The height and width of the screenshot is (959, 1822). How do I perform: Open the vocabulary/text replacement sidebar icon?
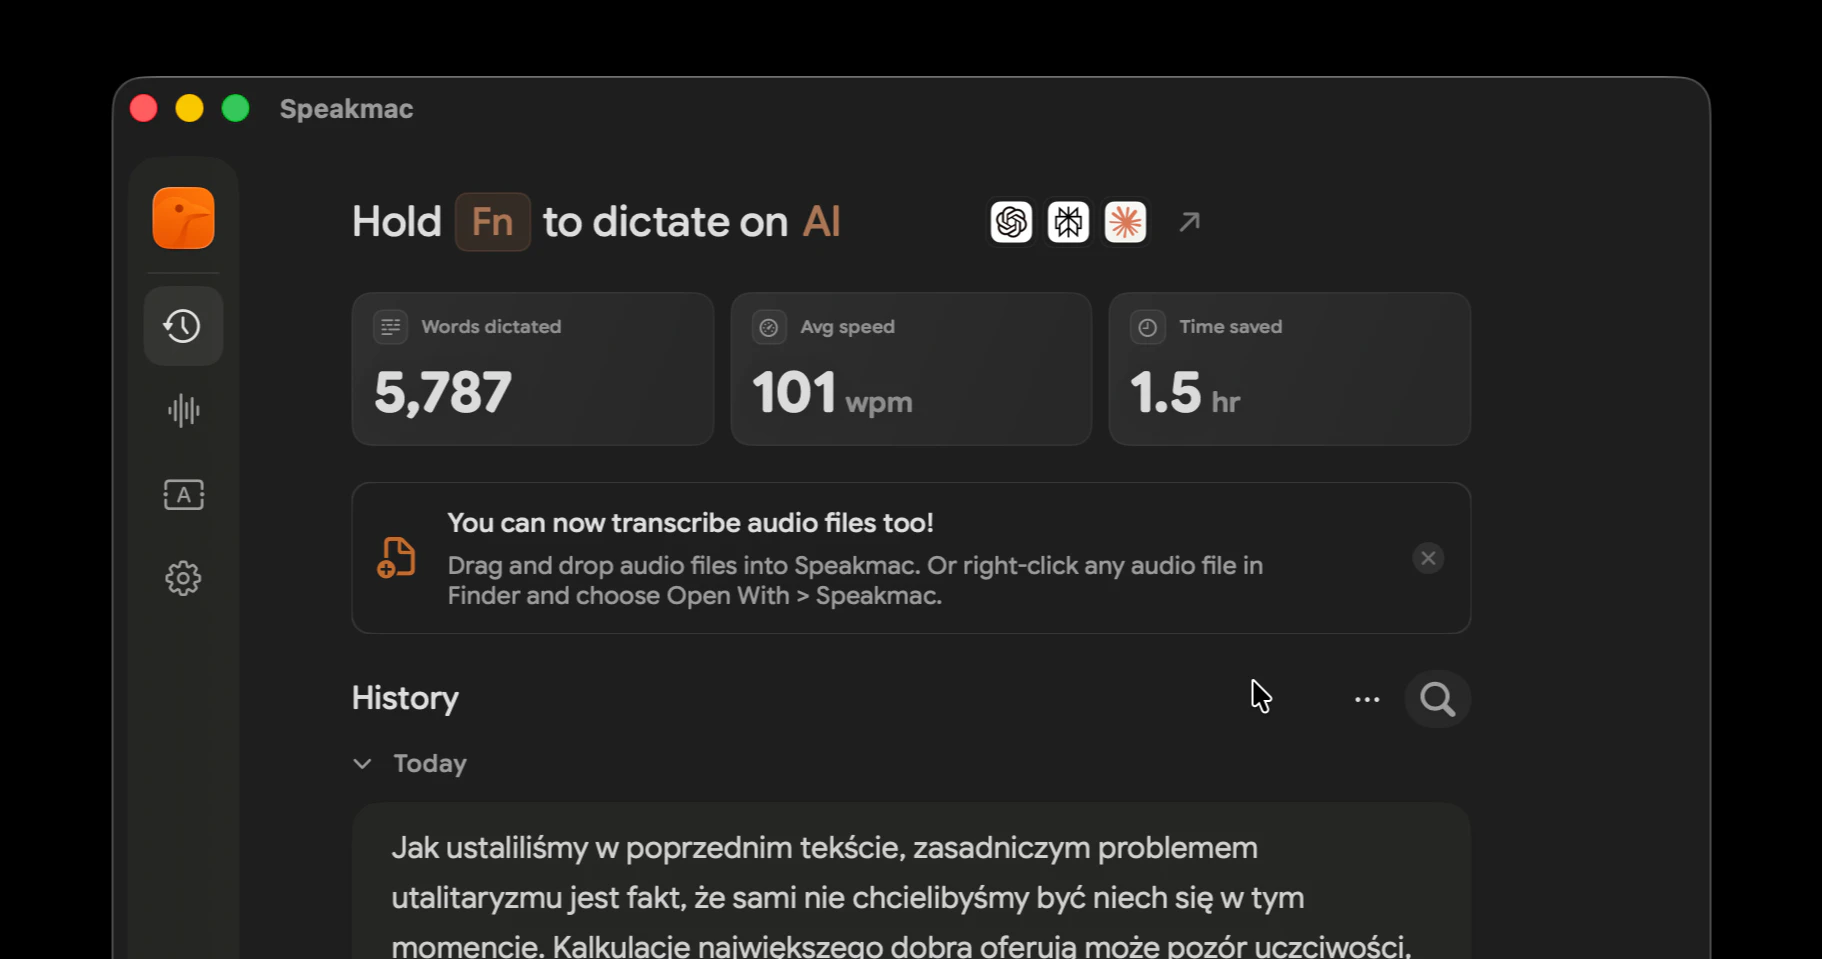coord(183,494)
